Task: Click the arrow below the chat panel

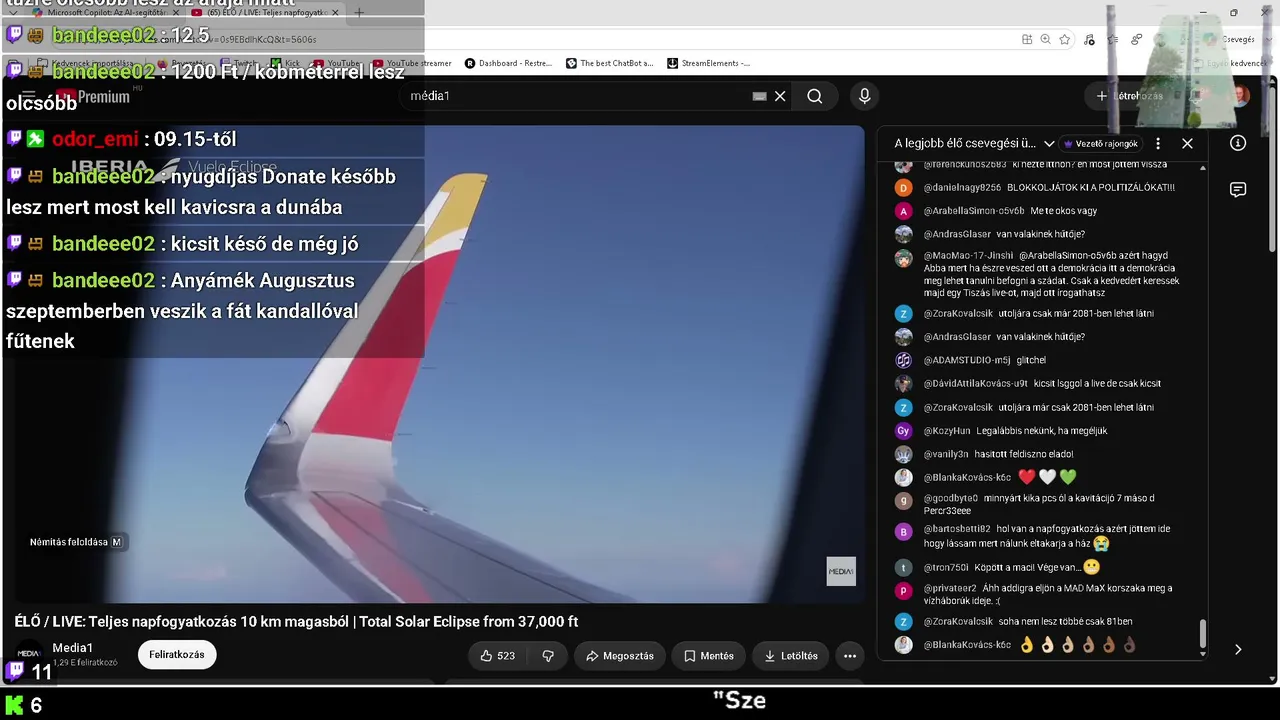Action: [x=1238, y=650]
